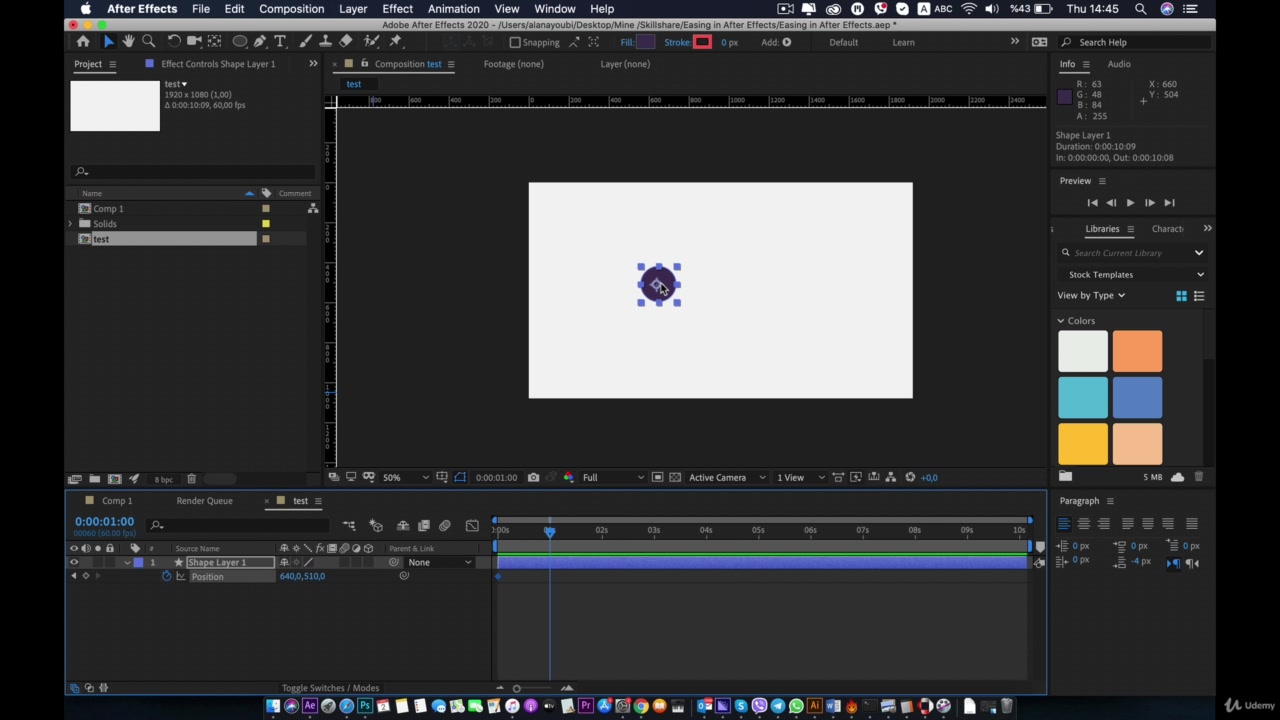Open the Active Camera dropdown
The height and width of the screenshot is (720, 1280).
[727, 478]
